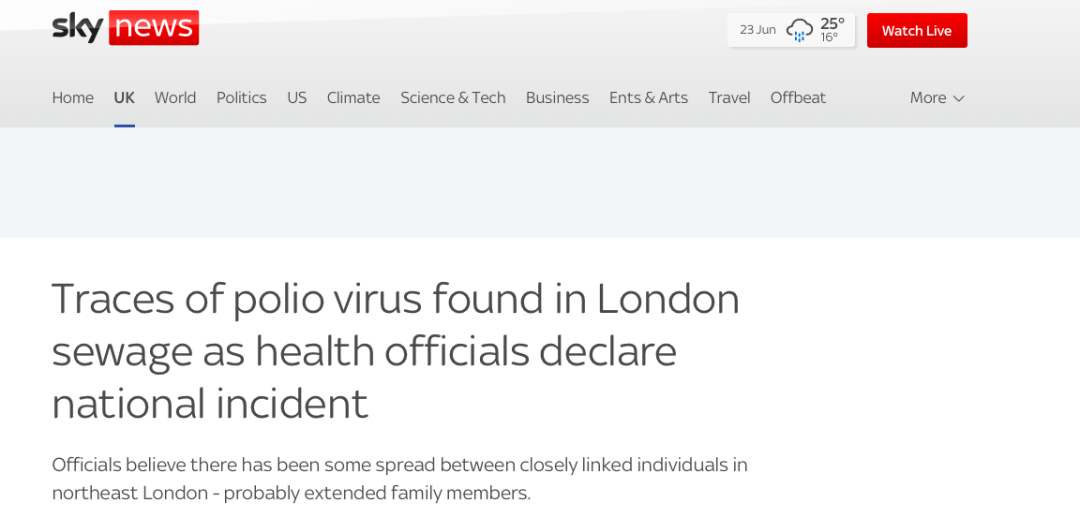Viewport: 1080px width, 518px height.
Task: Expand the More navigation dropdown
Action: [936, 97]
